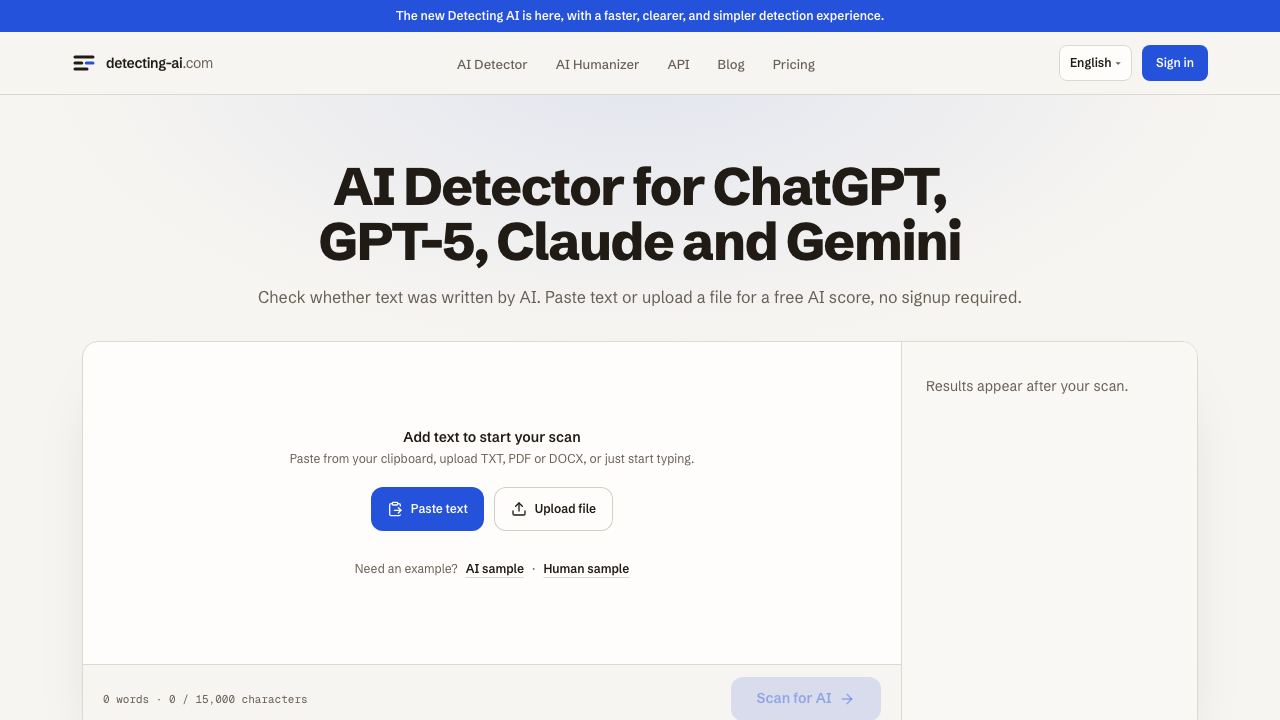Open the Pricing page
Screen dimensions: 1280x720
point(793,64)
